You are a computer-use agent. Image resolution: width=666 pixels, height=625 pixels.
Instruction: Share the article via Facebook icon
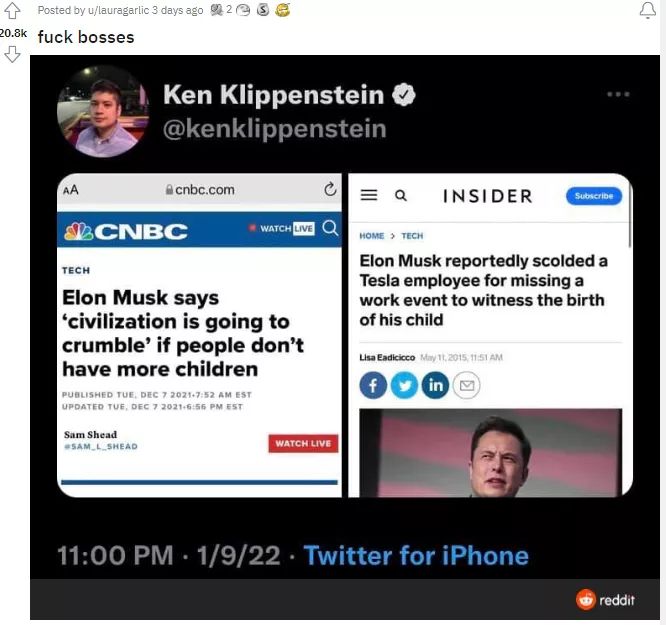373,385
